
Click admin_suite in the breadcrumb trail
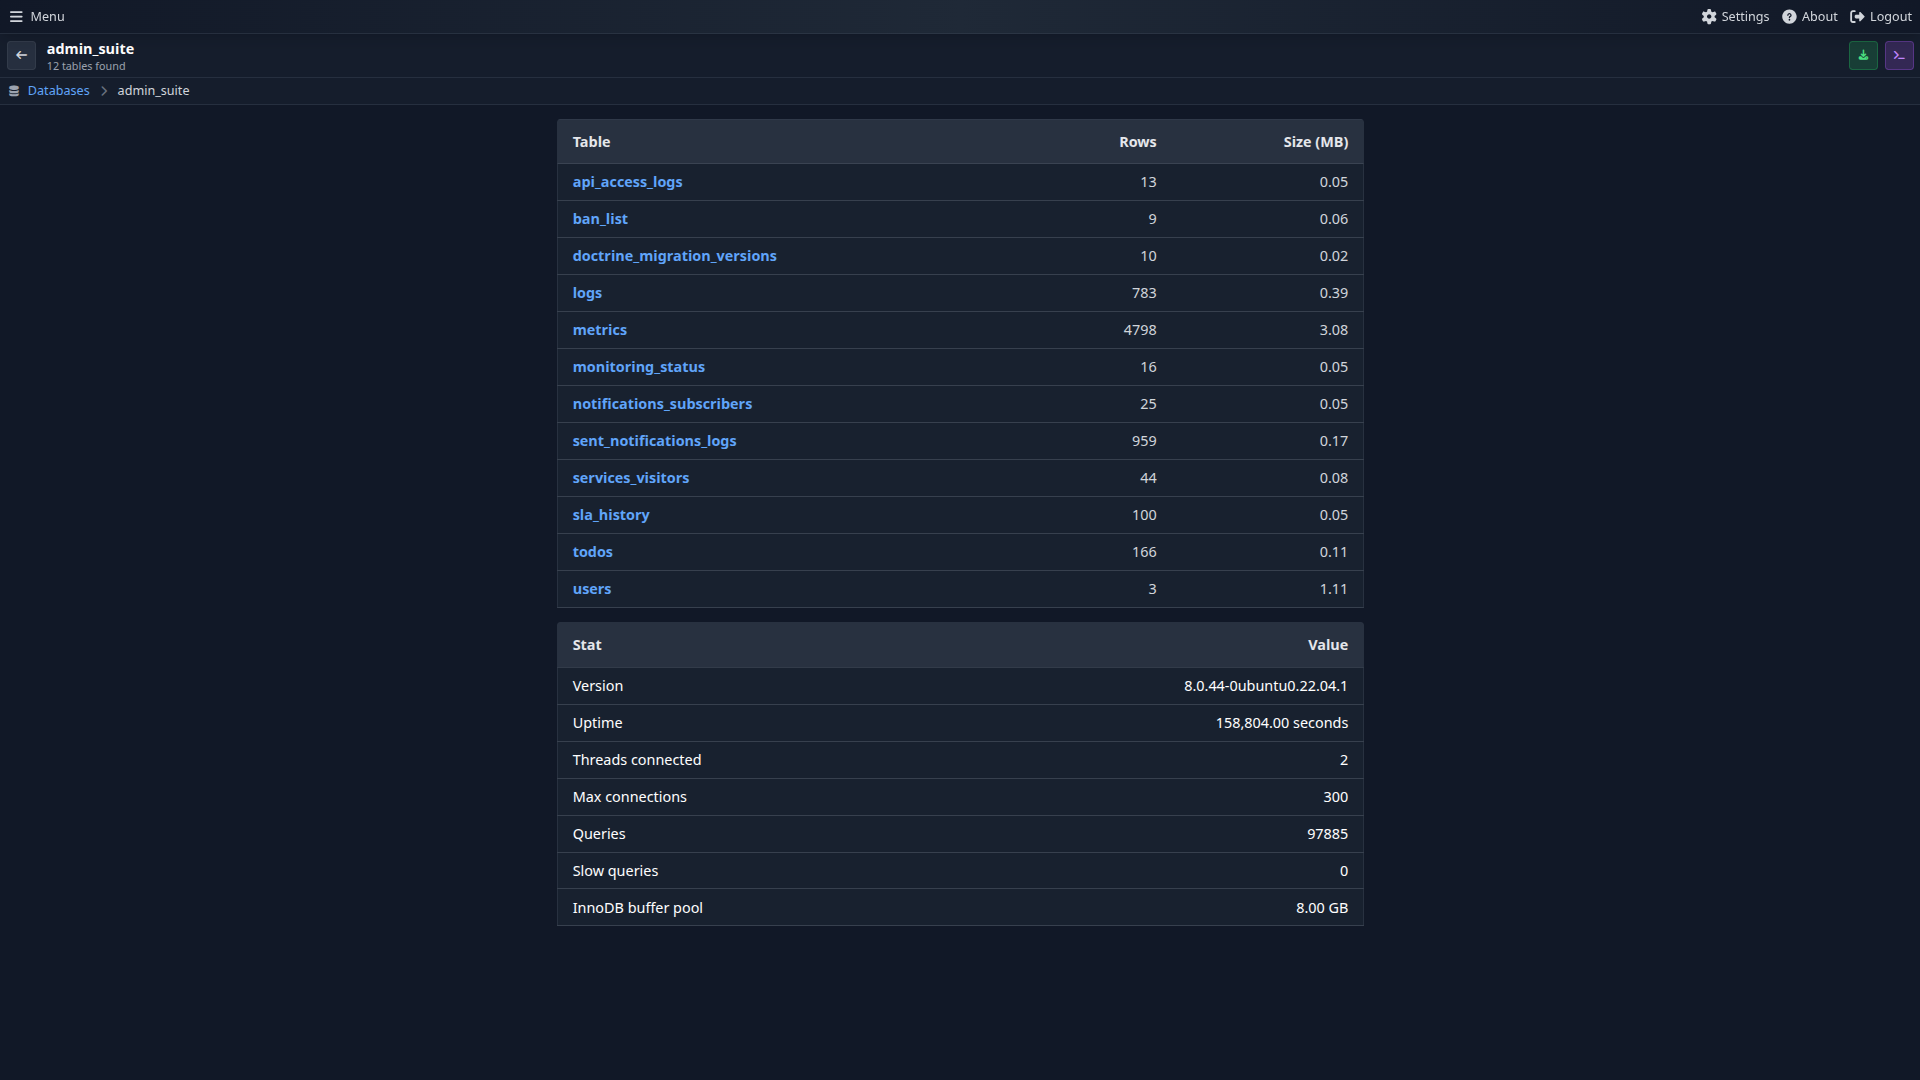coord(154,90)
